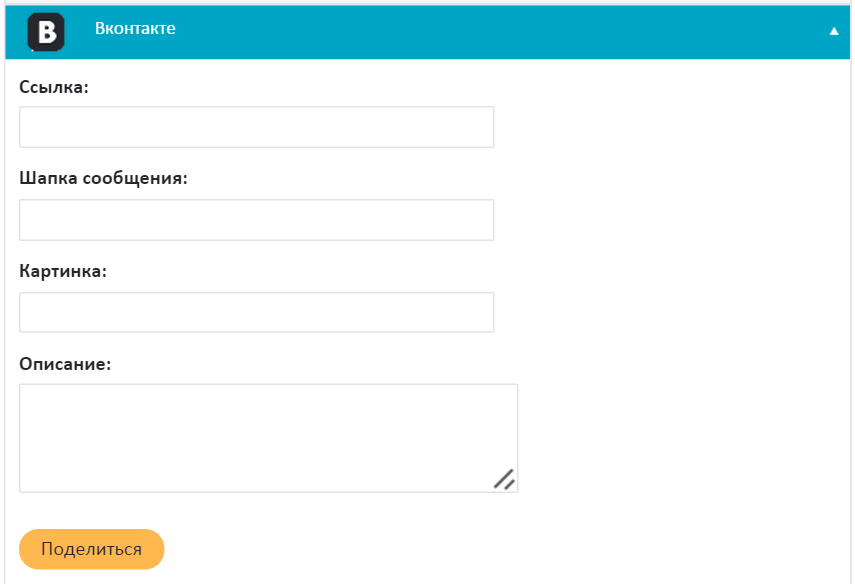Click the picture URL field
The width and height of the screenshot is (855, 584).
pyautogui.click(x=256, y=312)
